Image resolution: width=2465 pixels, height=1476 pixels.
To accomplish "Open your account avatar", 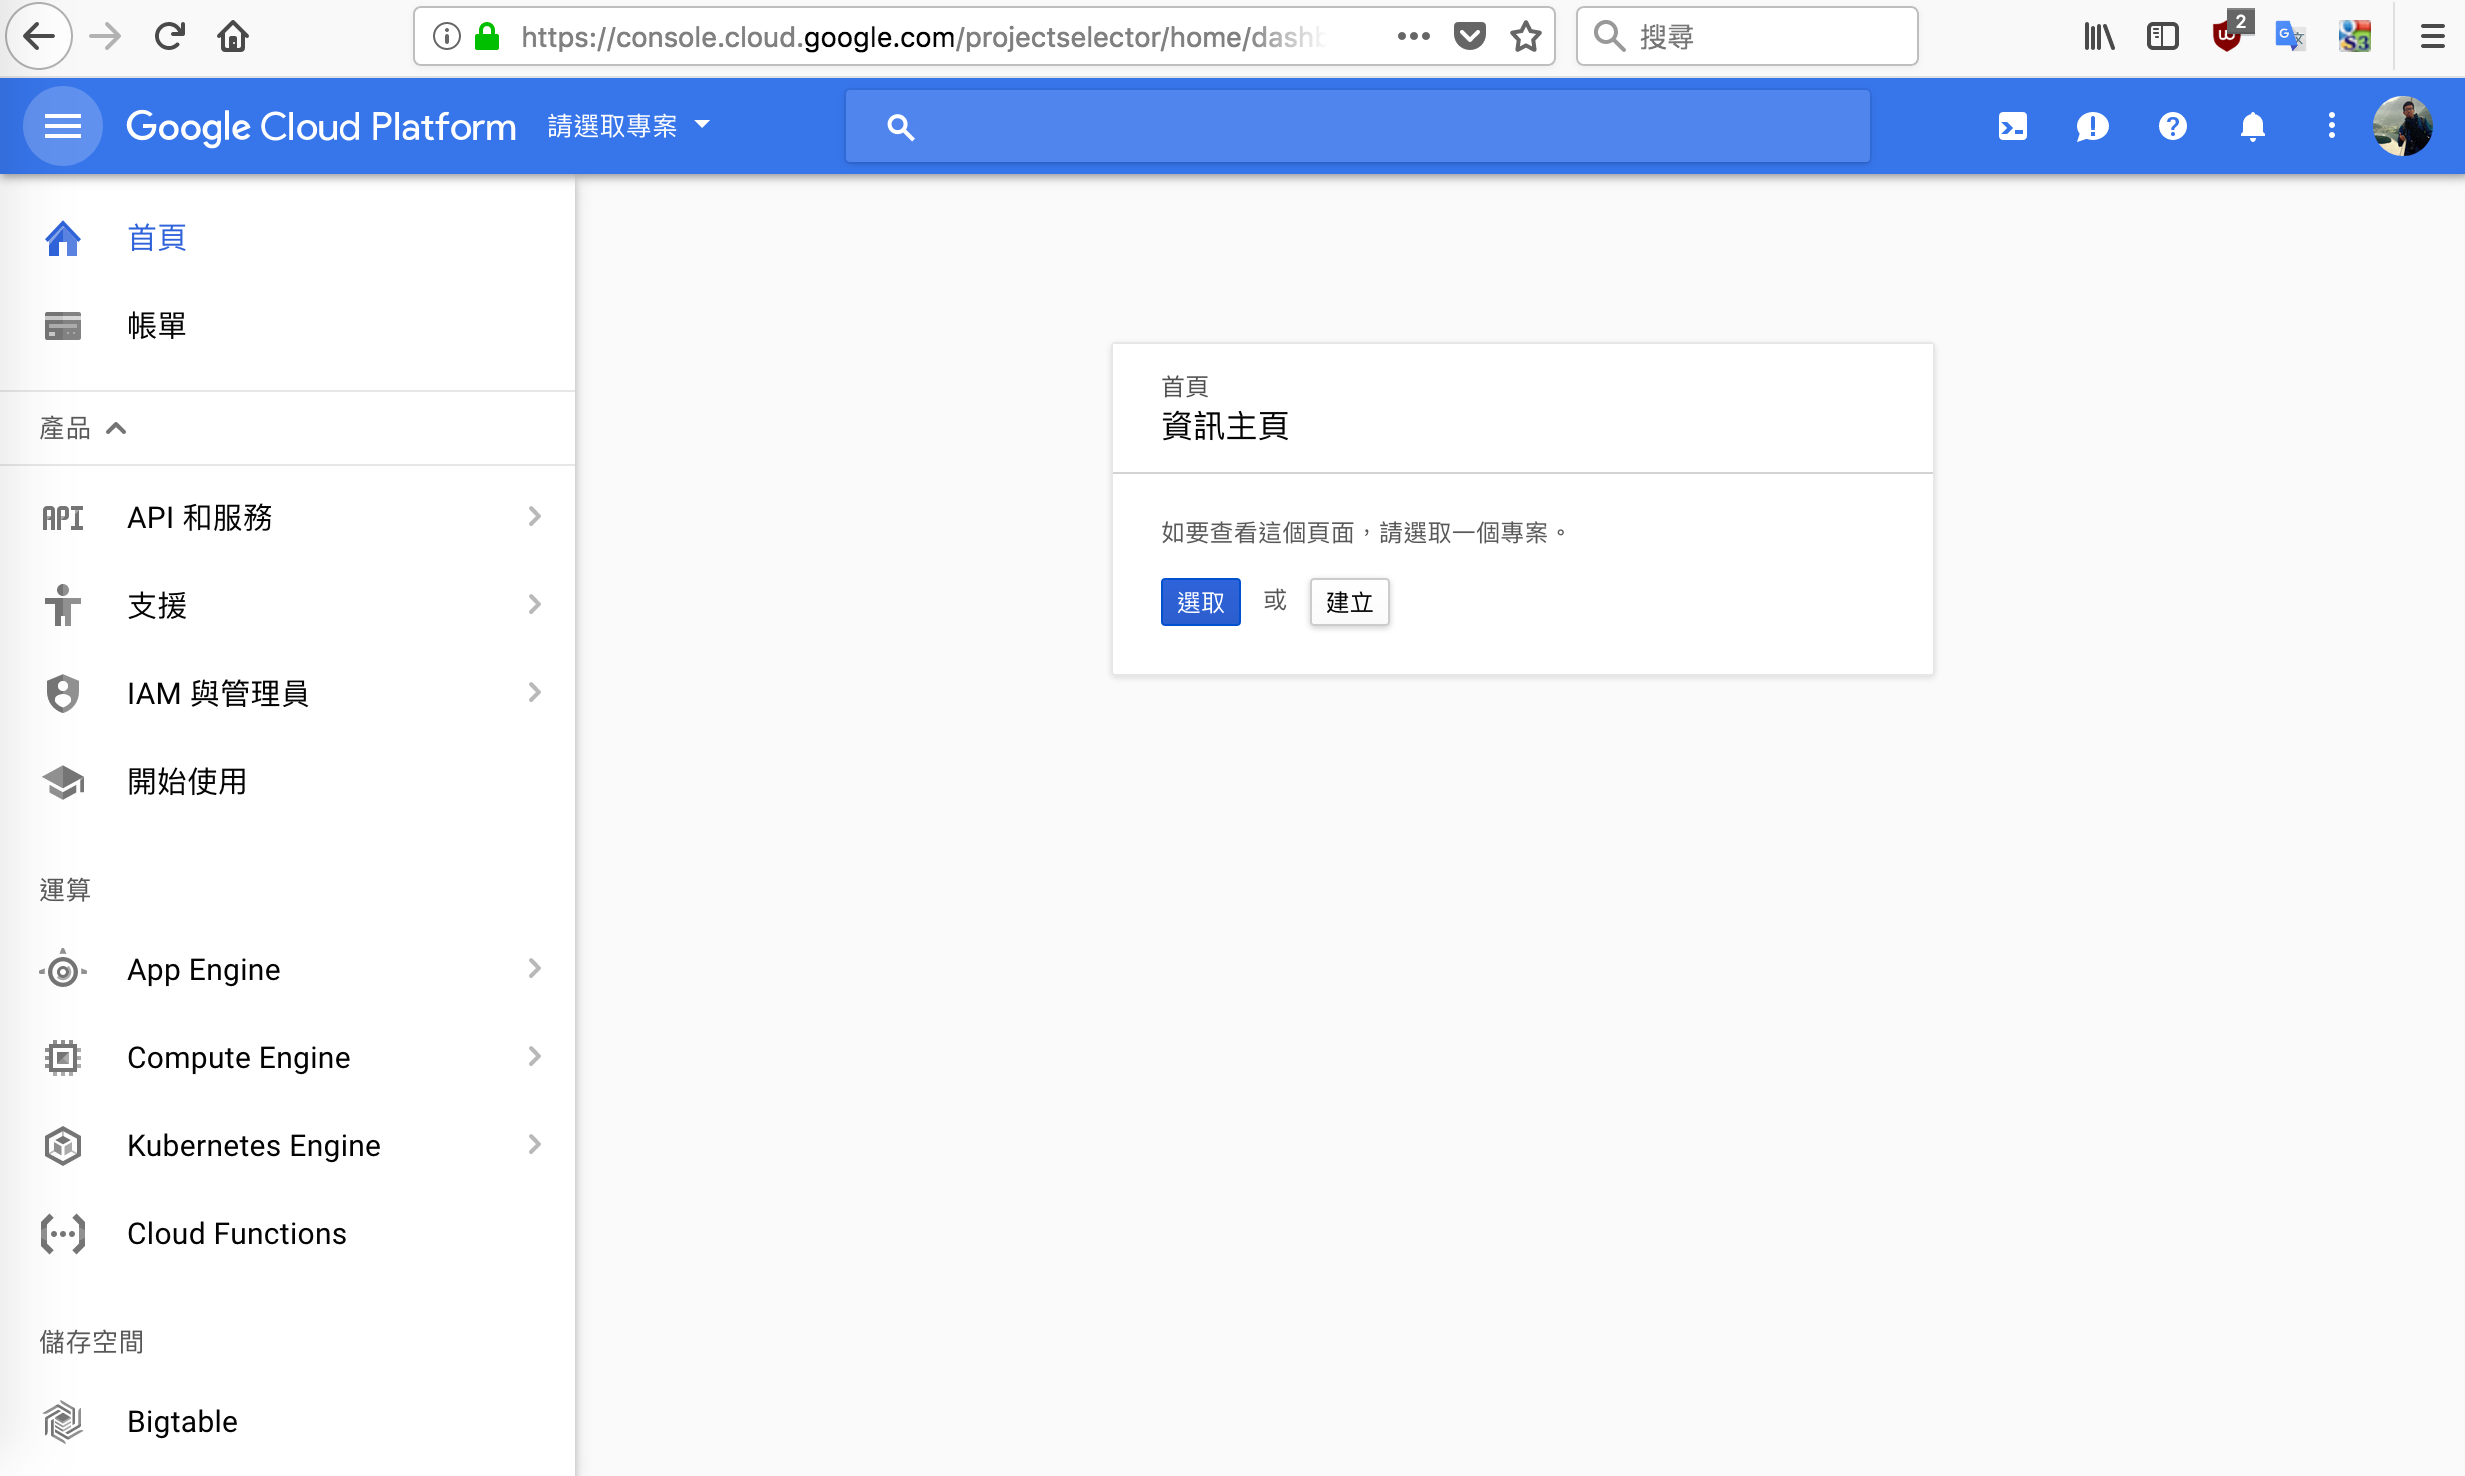I will [x=2404, y=126].
